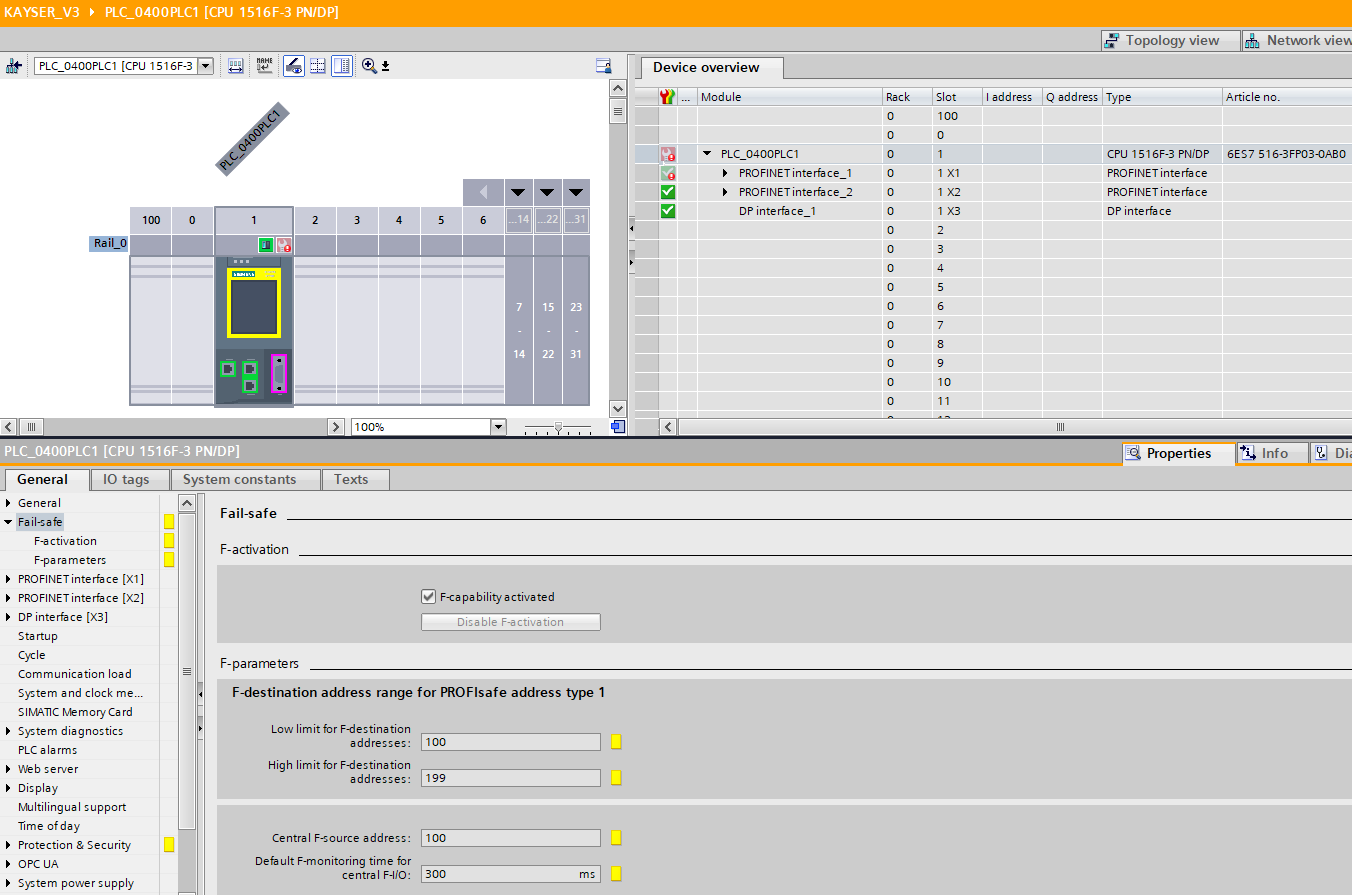The height and width of the screenshot is (895, 1352).
Task: Click Disable F-activation button
Action: (x=510, y=622)
